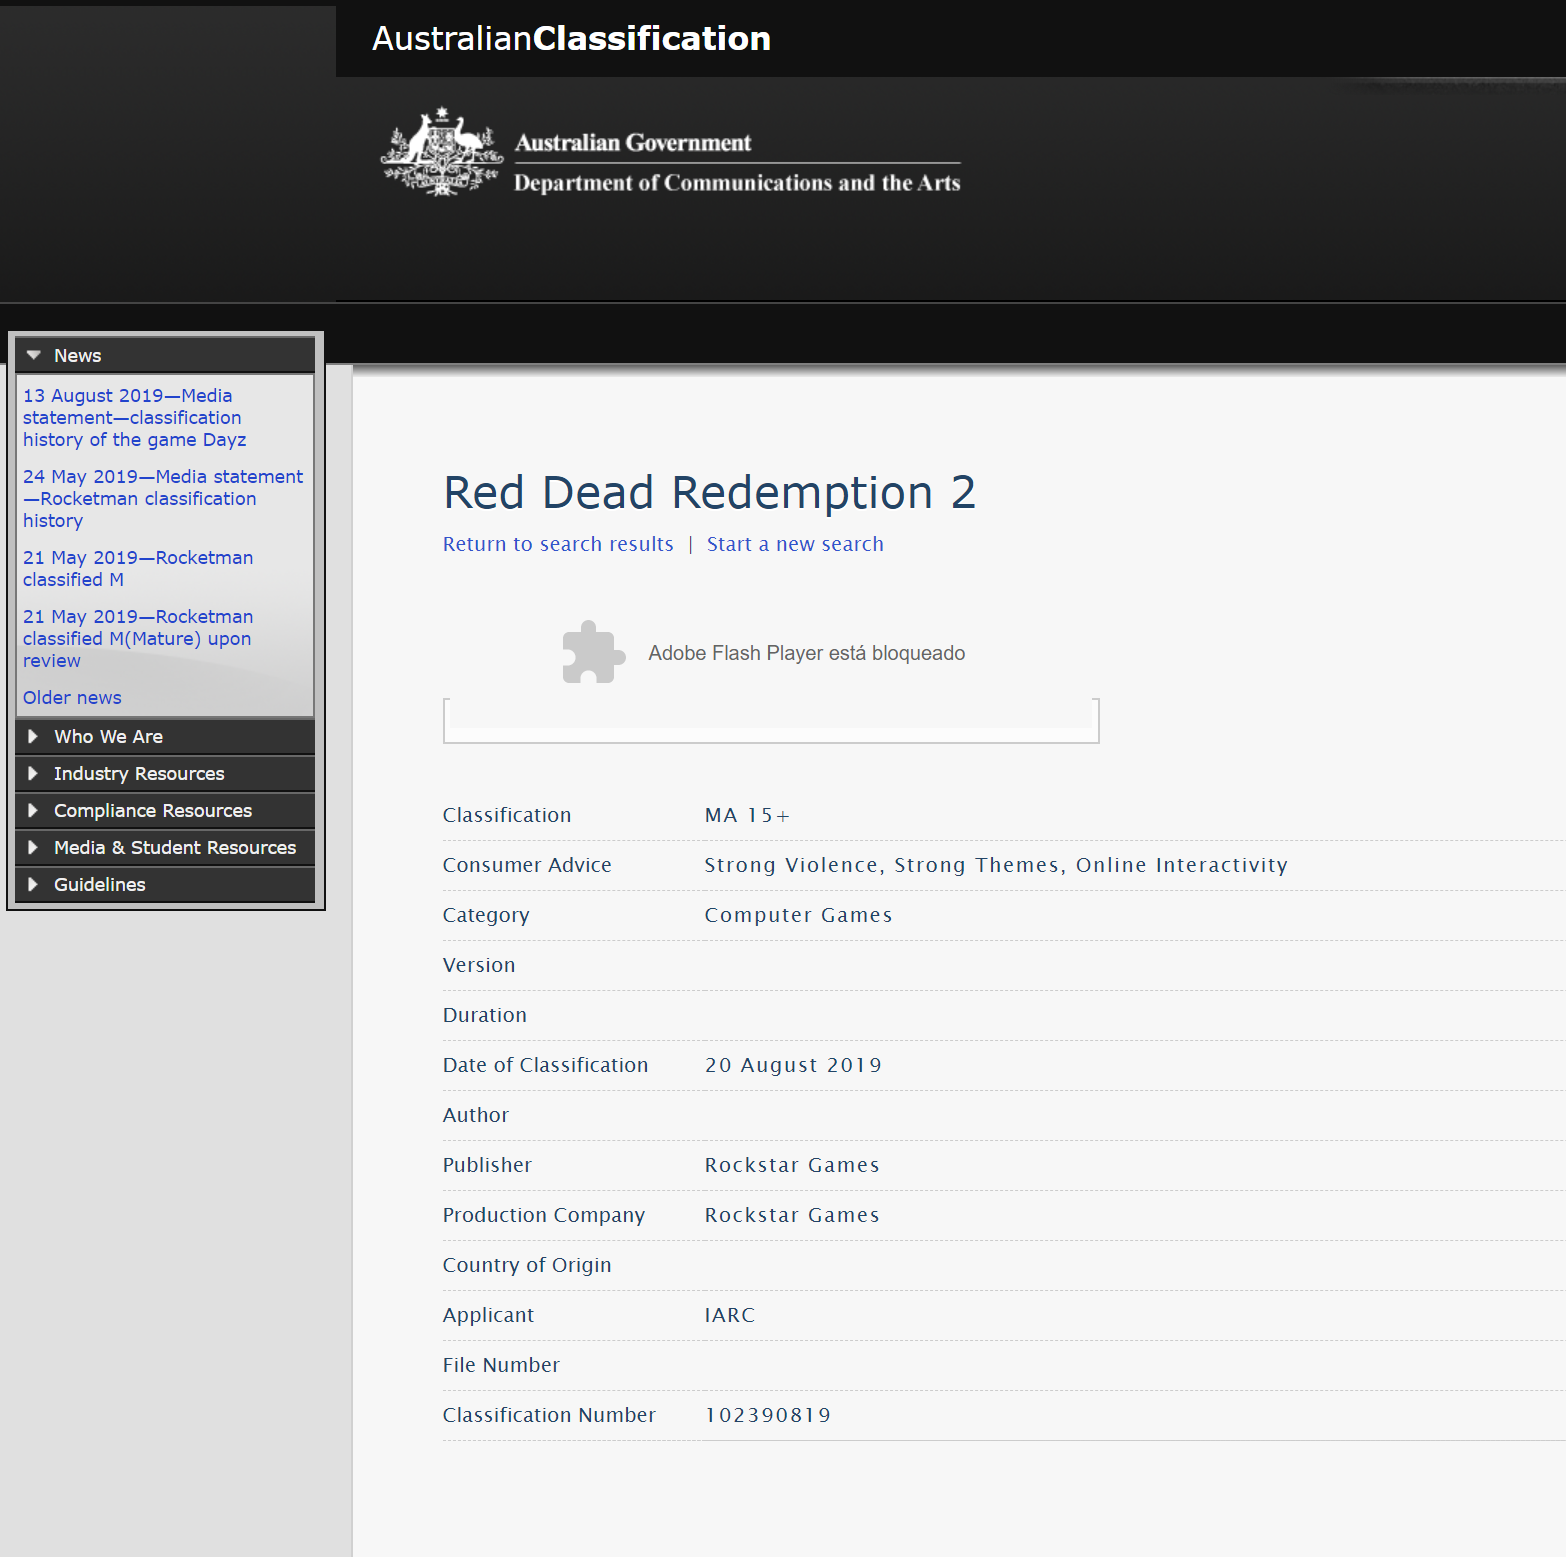The image size is (1566, 1557).
Task: Open Rocketman classified M(Mature) upon review
Action: point(137,638)
